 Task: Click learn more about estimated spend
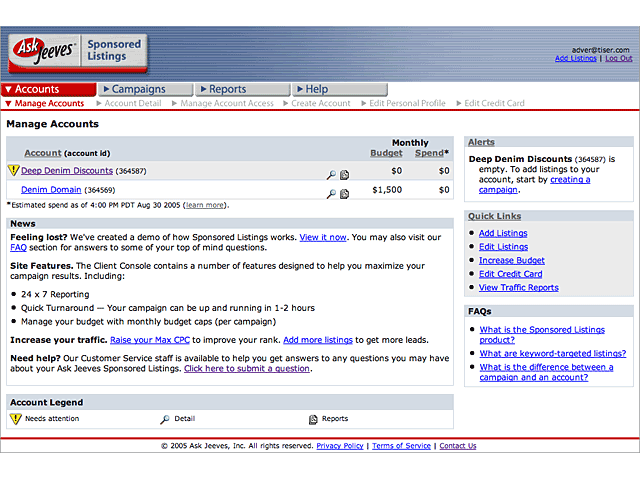click(x=205, y=205)
